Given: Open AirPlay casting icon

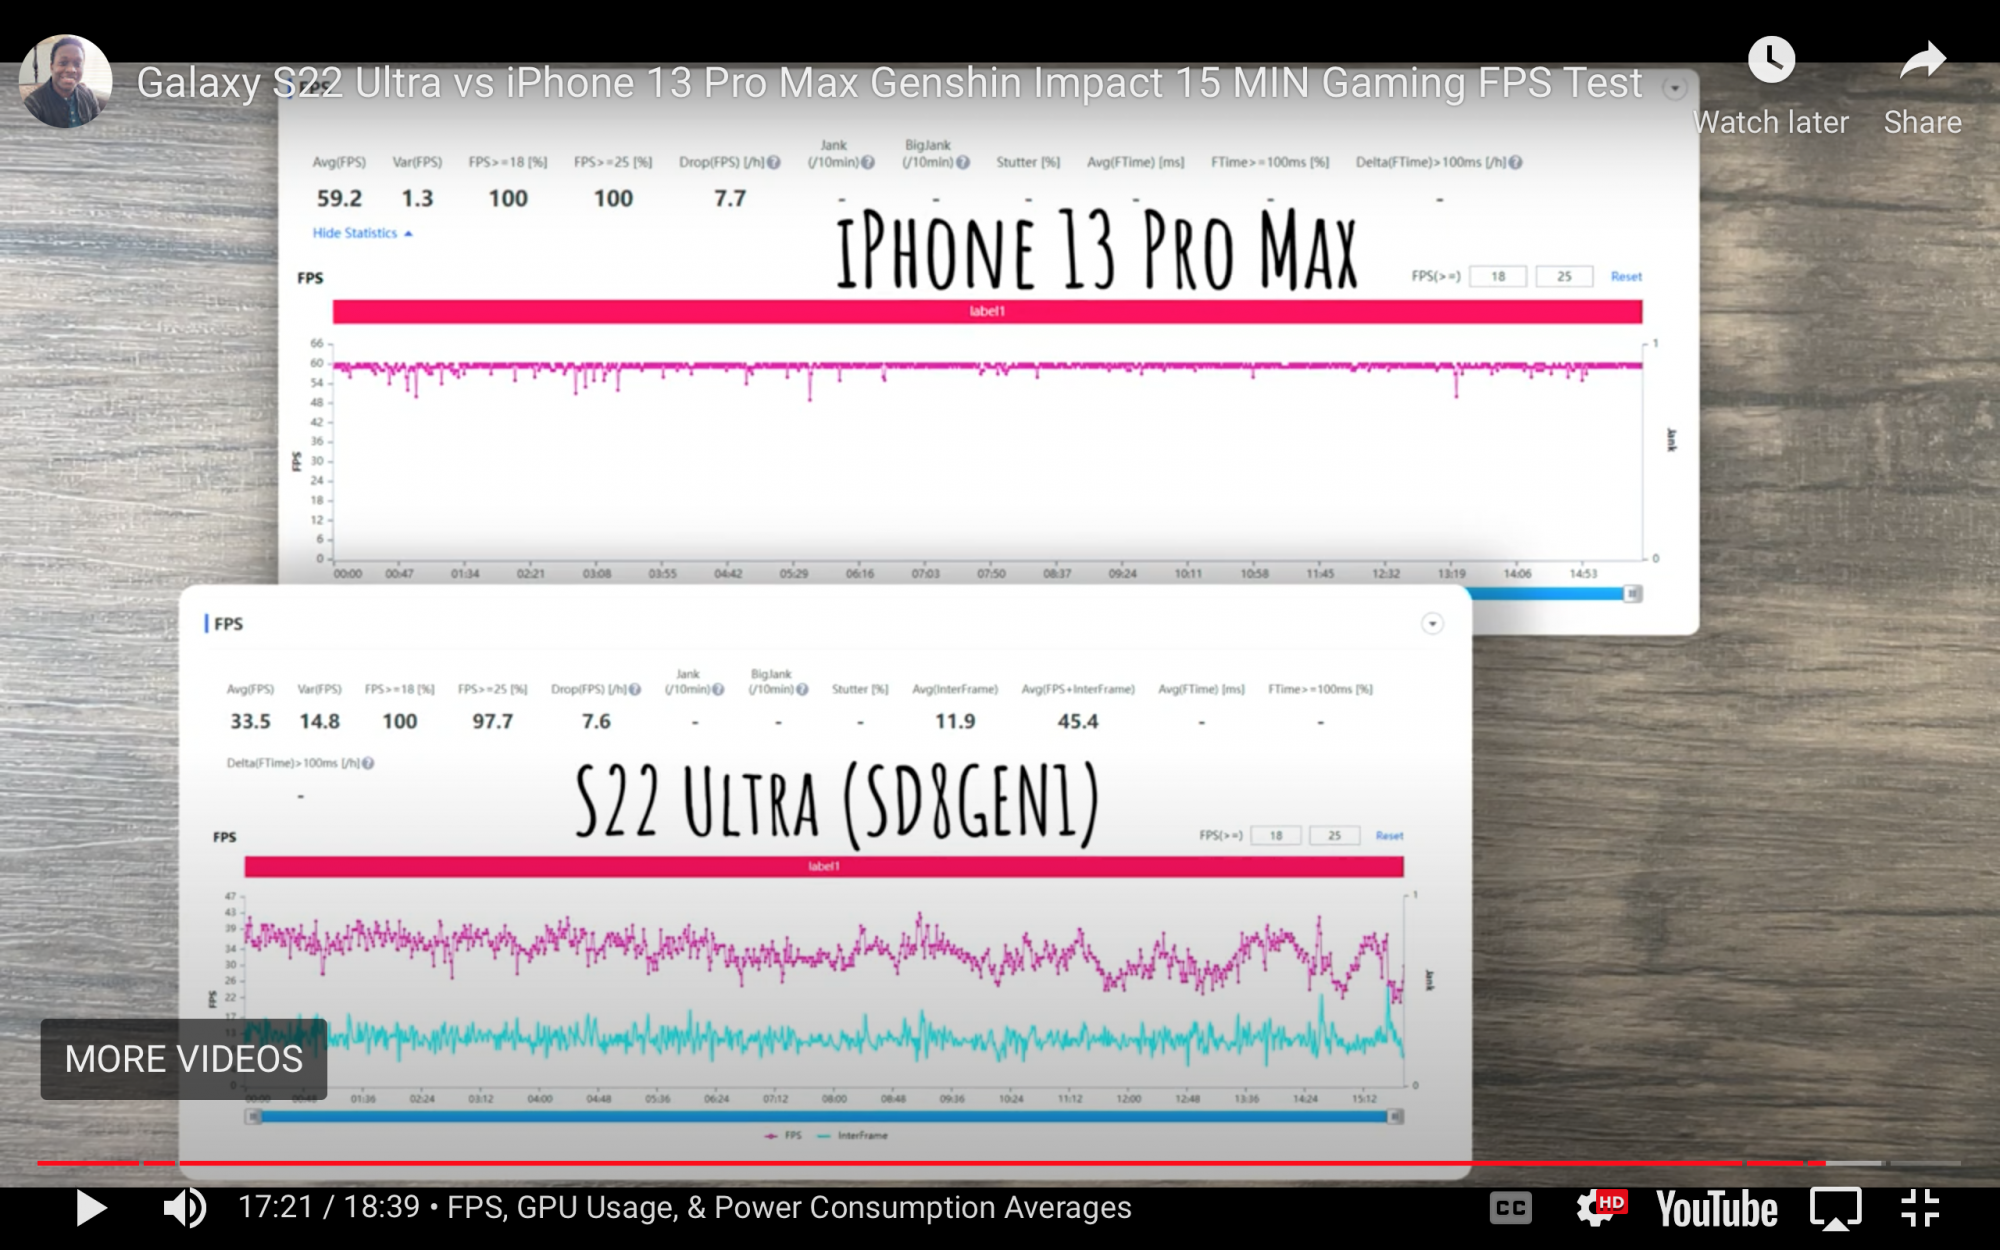Looking at the screenshot, I should [x=1835, y=1208].
